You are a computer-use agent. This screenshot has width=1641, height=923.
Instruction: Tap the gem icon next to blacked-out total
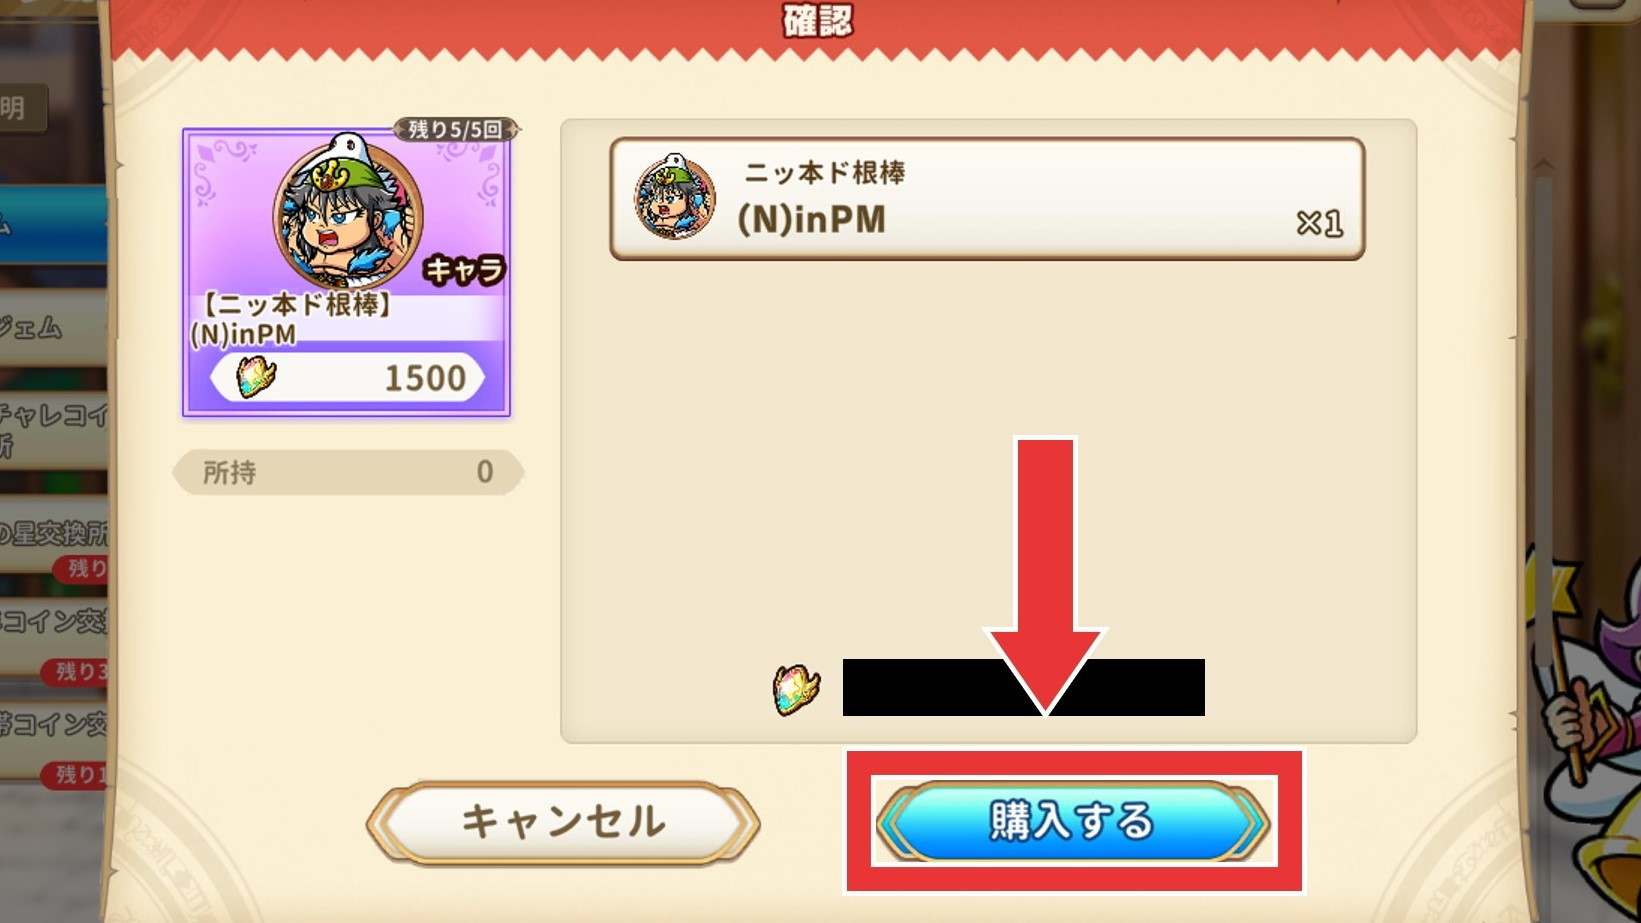click(797, 689)
